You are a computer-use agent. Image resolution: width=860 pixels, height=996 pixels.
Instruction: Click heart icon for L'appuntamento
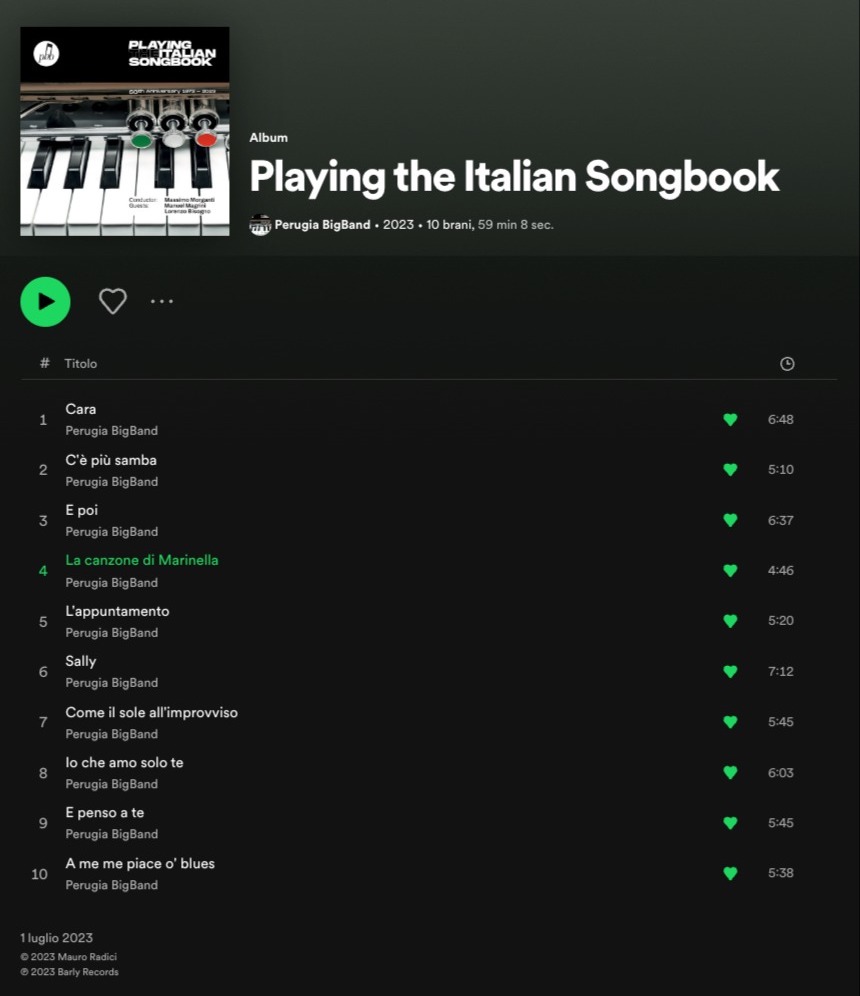tap(730, 621)
